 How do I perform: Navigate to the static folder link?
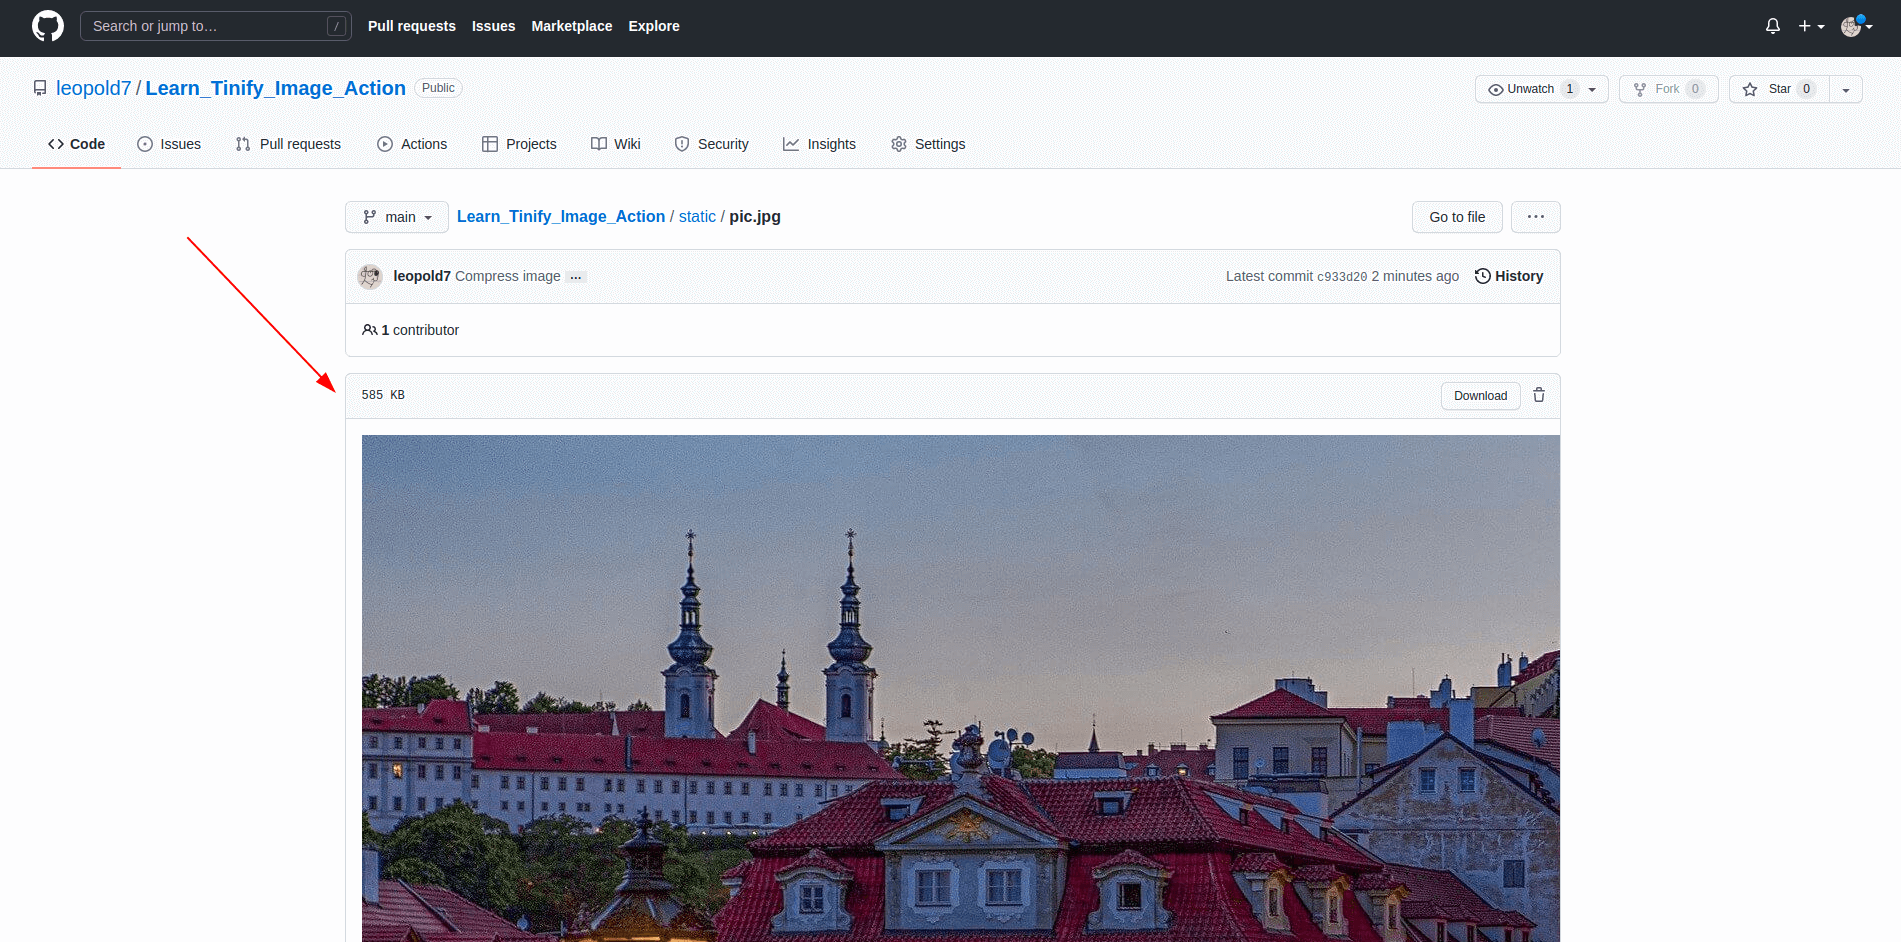697,217
